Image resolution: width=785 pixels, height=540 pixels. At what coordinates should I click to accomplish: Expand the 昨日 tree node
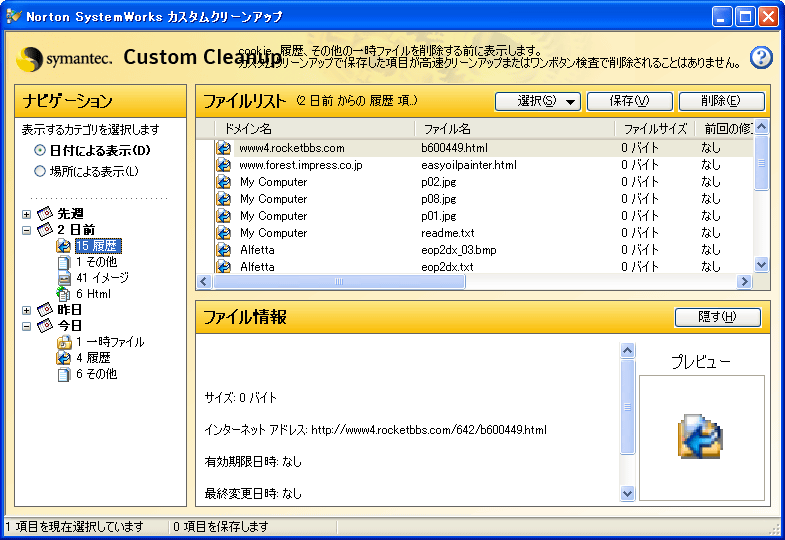(x=27, y=310)
